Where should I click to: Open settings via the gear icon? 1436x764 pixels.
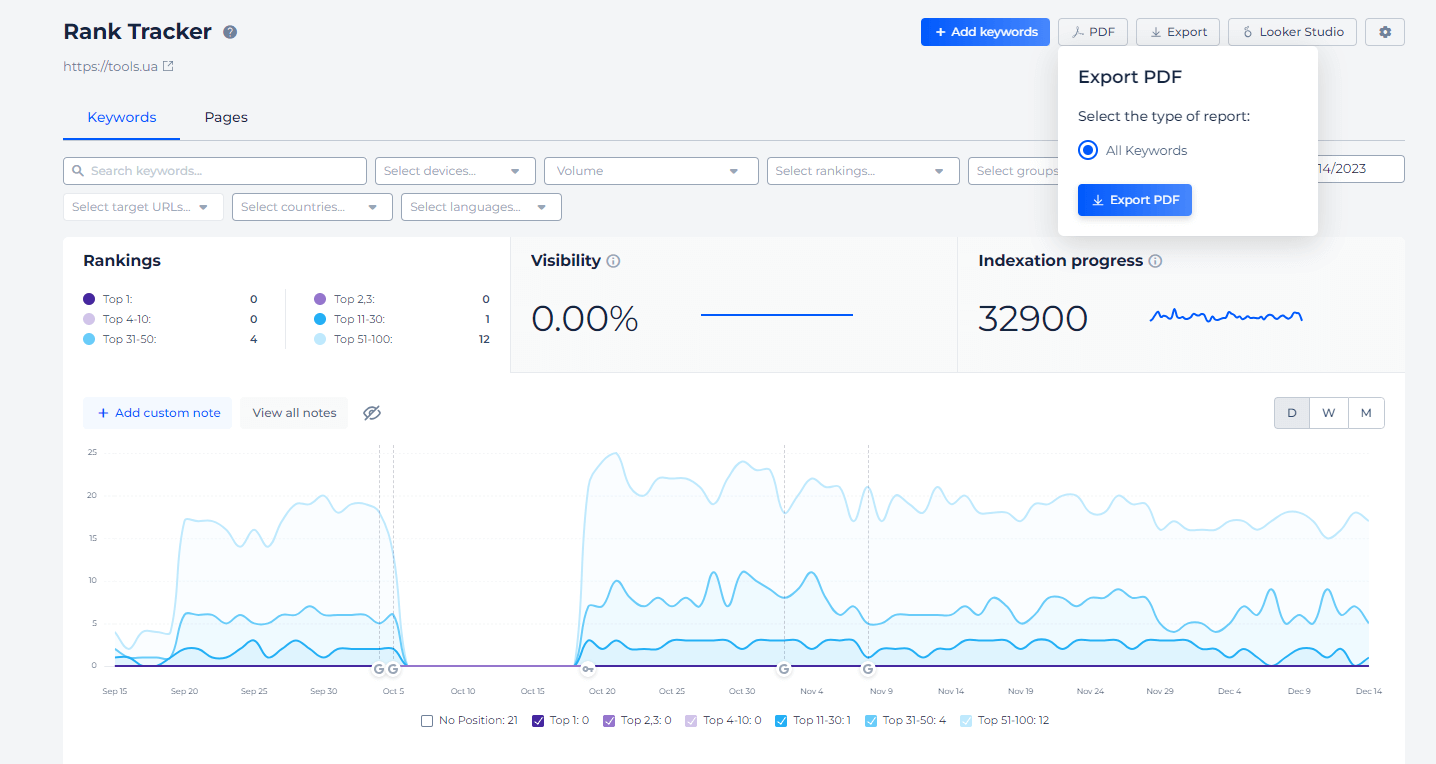point(1385,32)
